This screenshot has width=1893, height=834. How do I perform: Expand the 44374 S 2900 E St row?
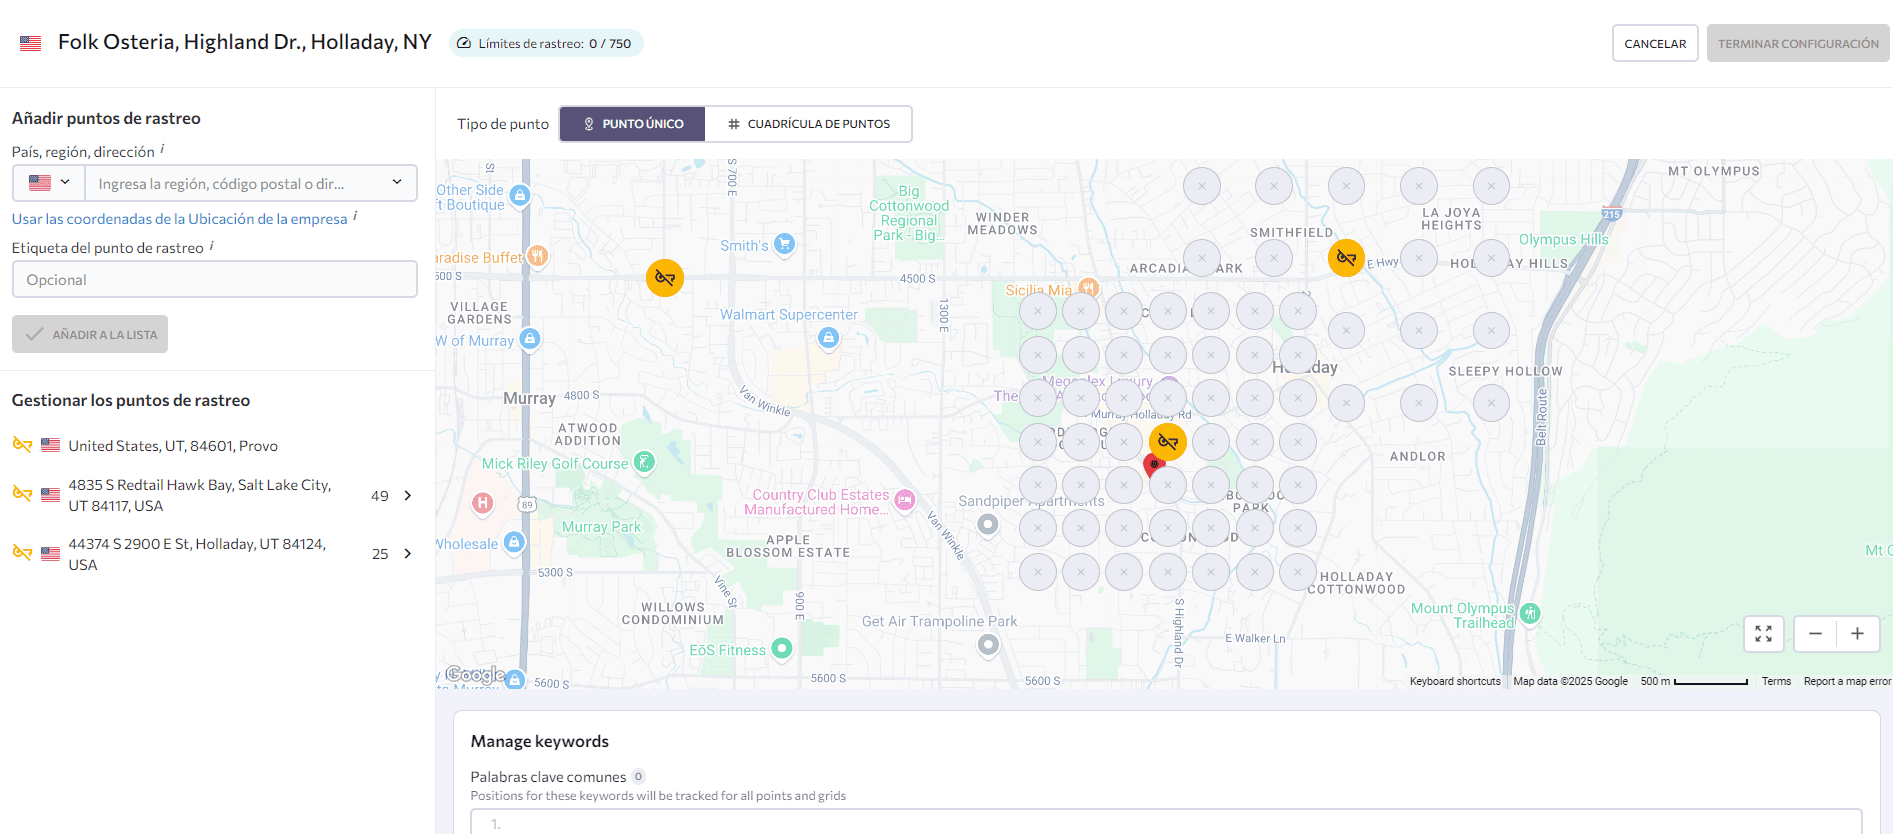pyautogui.click(x=408, y=554)
